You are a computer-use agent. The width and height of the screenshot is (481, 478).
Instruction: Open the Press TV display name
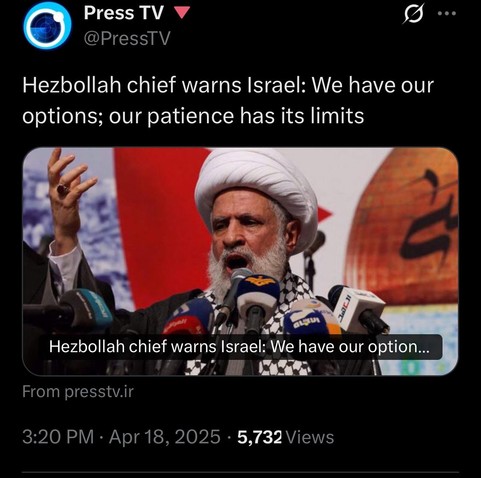[x=124, y=13]
